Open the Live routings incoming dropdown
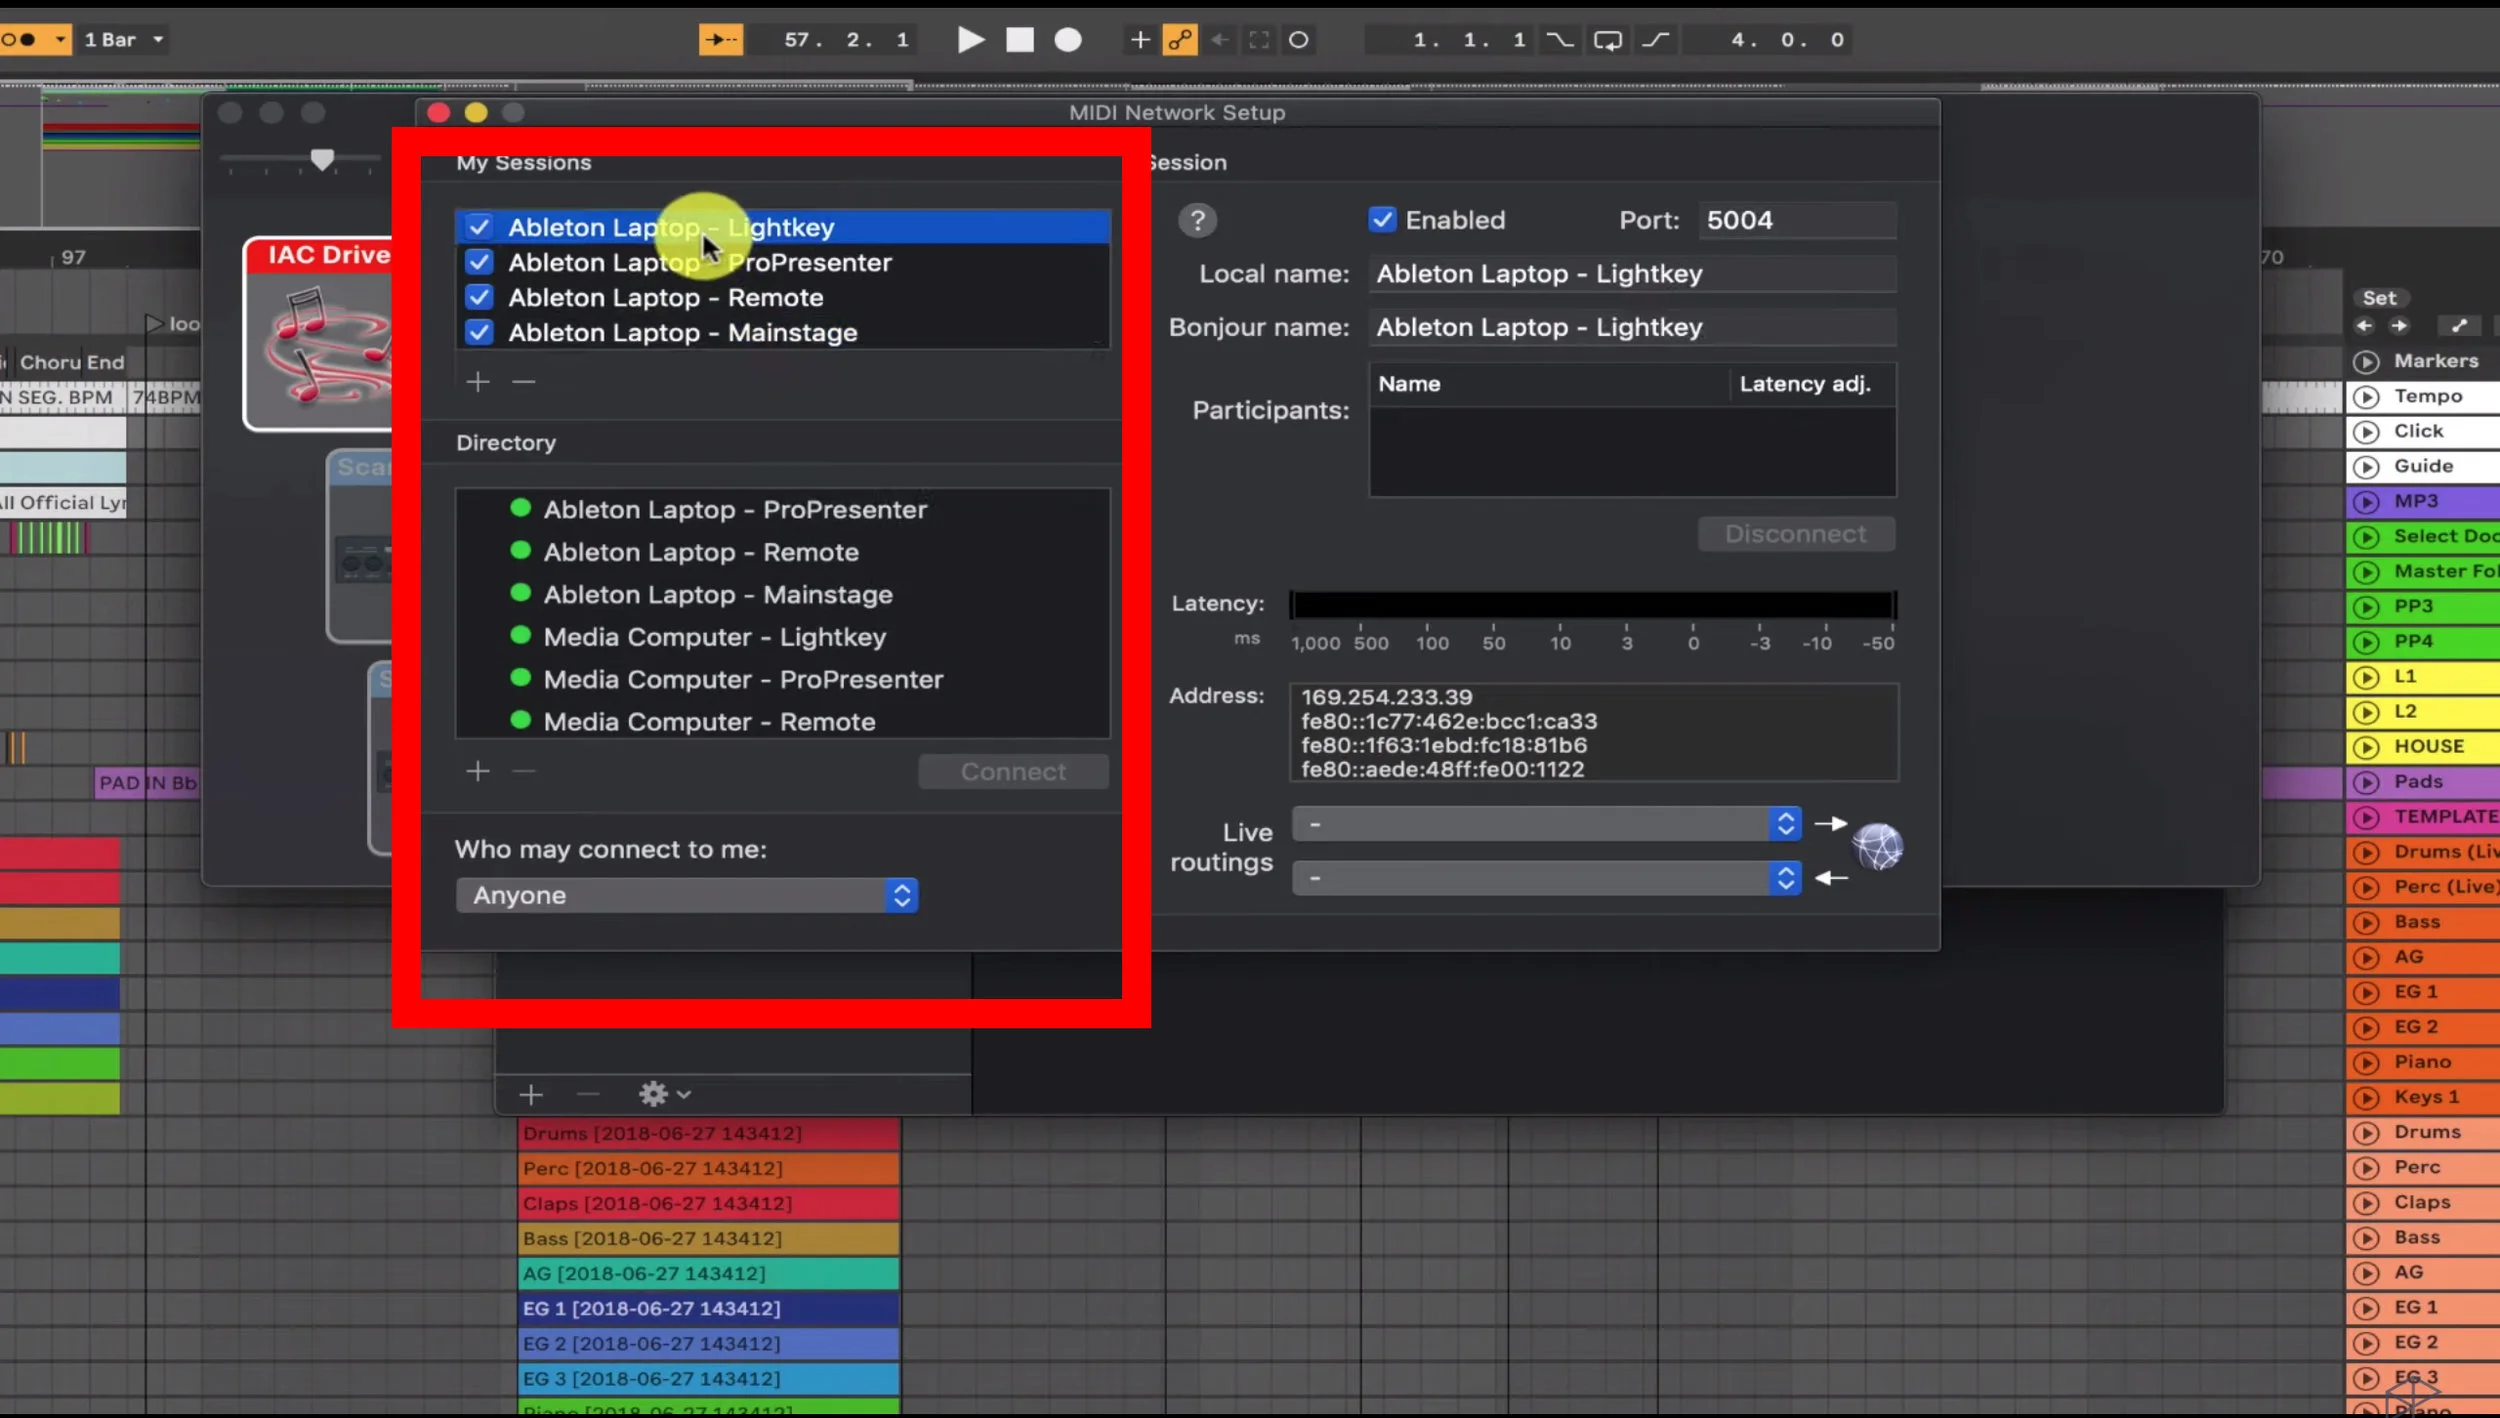Viewport: 2500px width, 1418px height. tap(1546, 878)
